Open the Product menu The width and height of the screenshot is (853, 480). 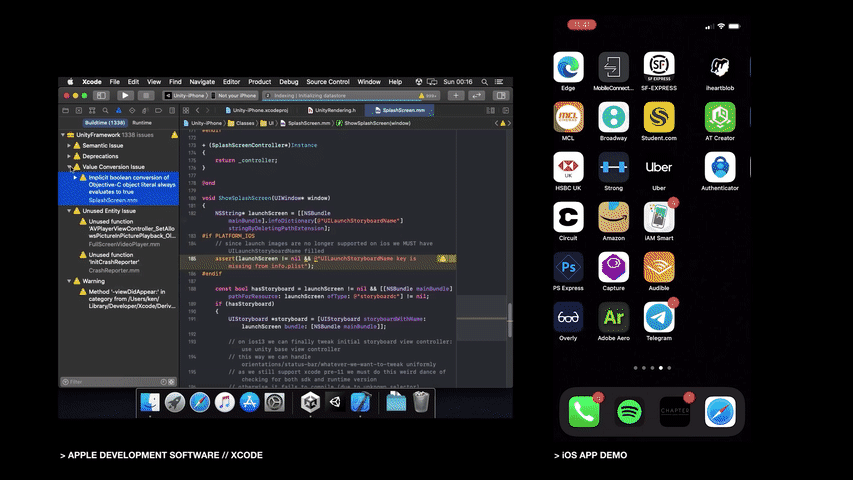tap(259, 82)
